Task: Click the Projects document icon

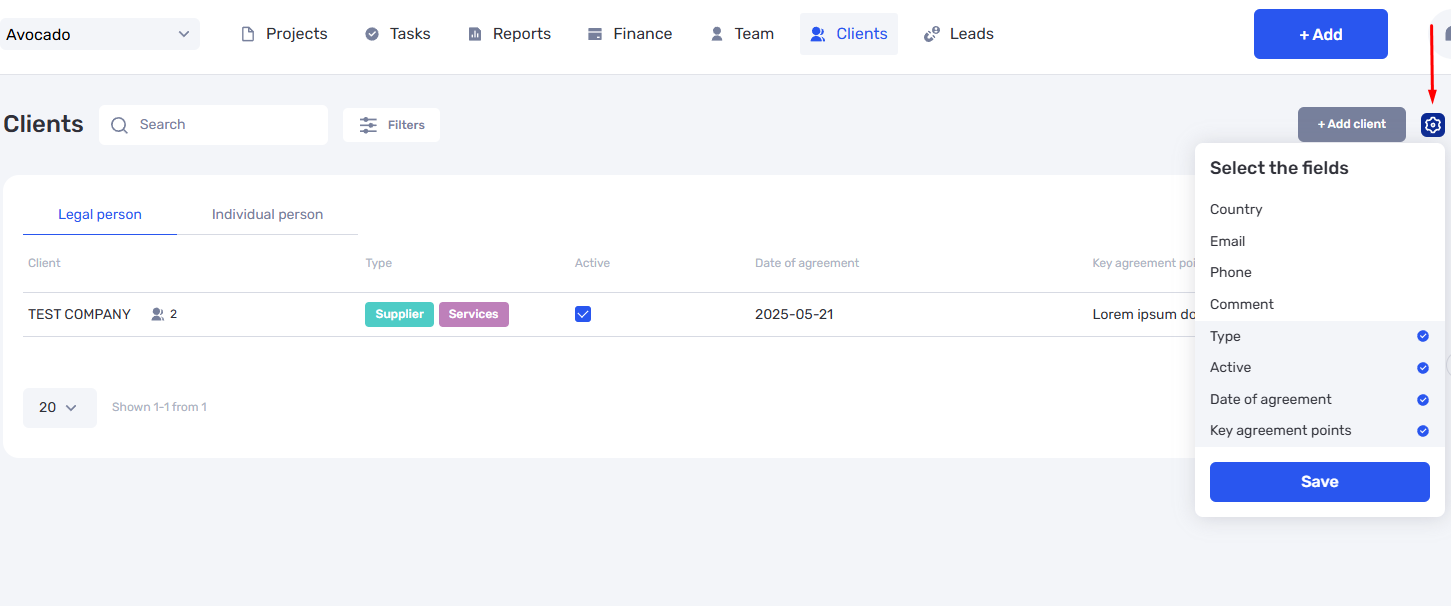Action: tap(248, 34)
